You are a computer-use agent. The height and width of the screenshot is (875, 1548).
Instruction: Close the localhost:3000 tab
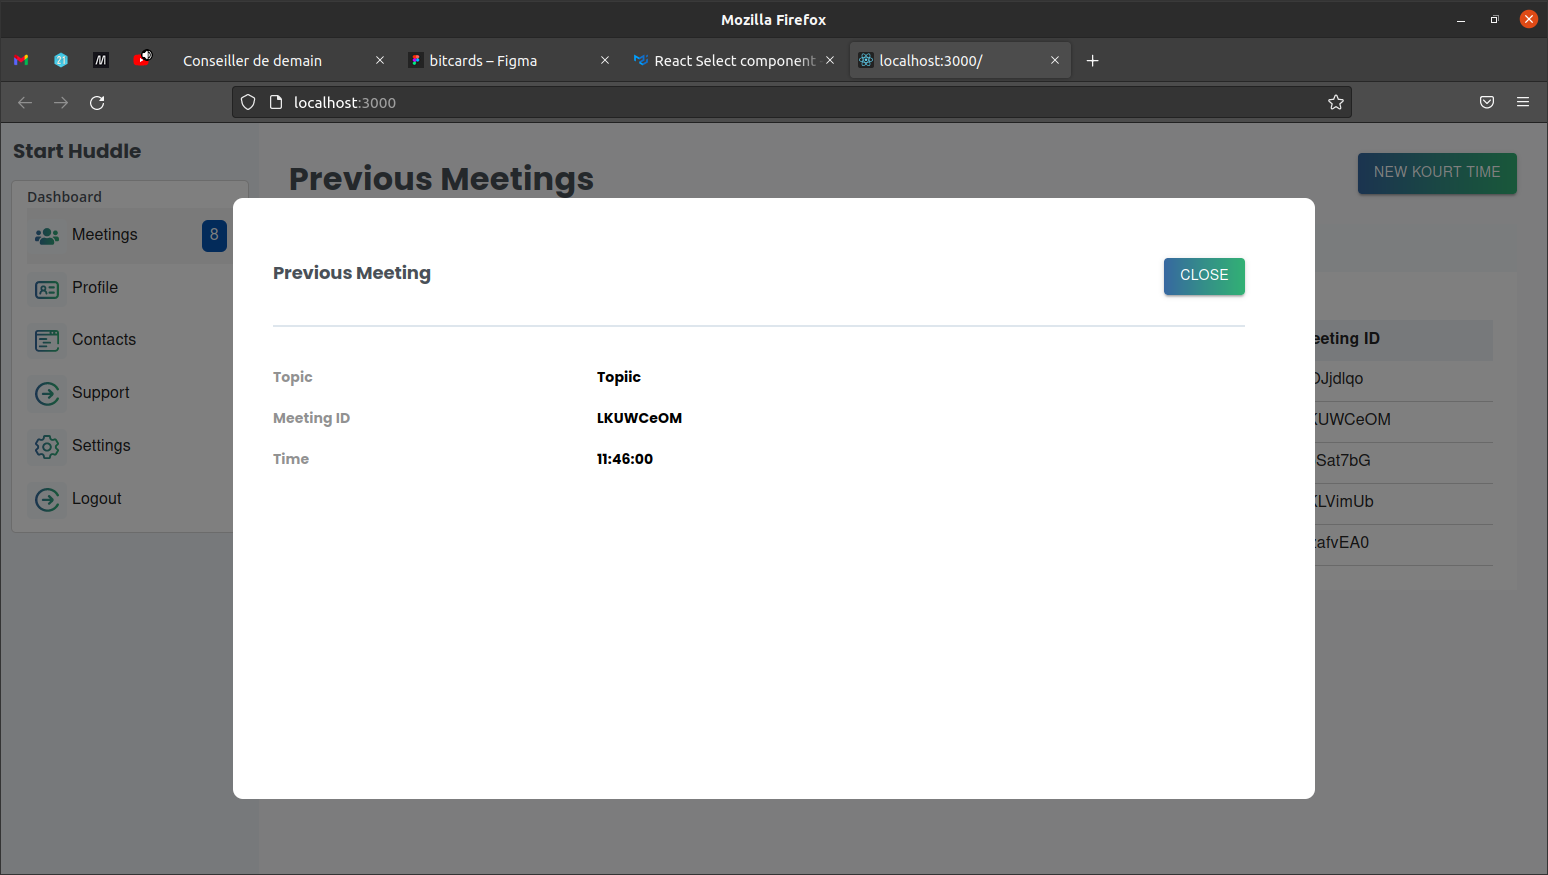[1054, 61]
